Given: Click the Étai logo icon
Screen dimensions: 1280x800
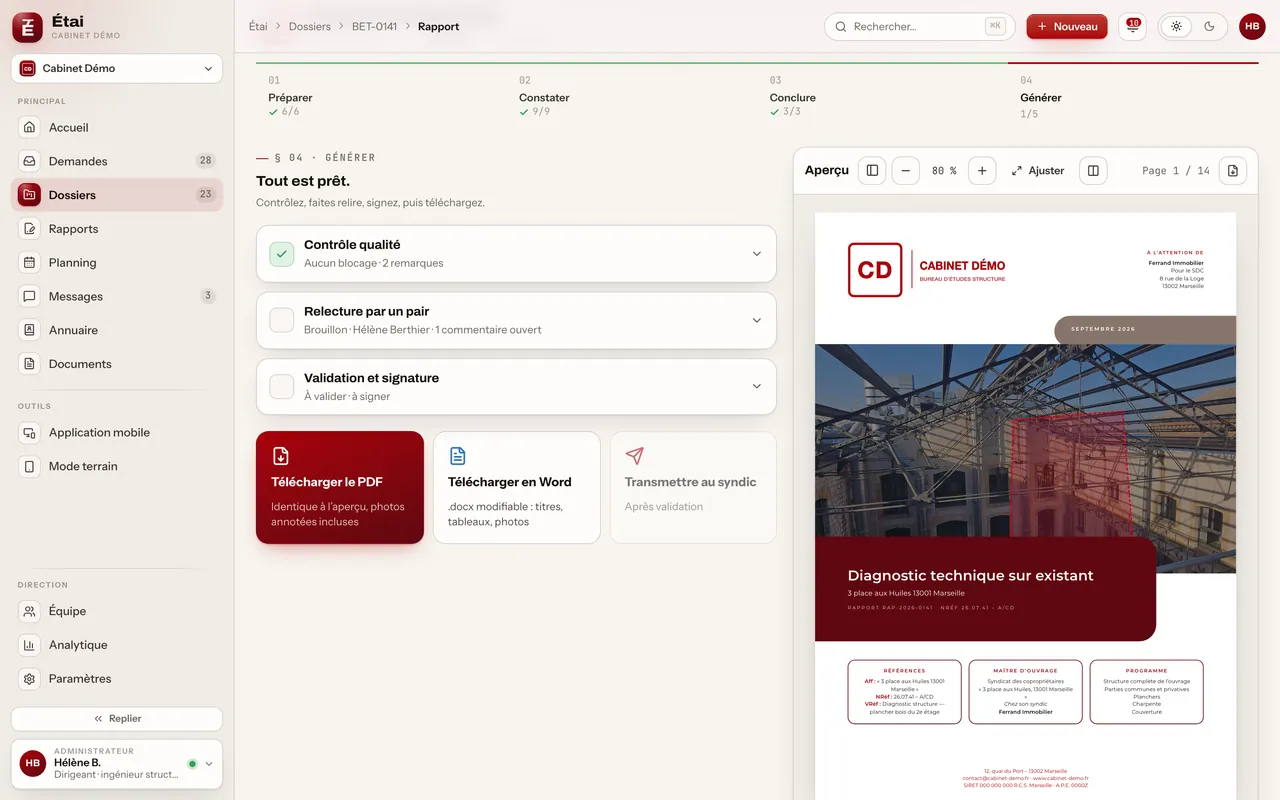Looking at the screenshot, I should [x=27, y=27].
